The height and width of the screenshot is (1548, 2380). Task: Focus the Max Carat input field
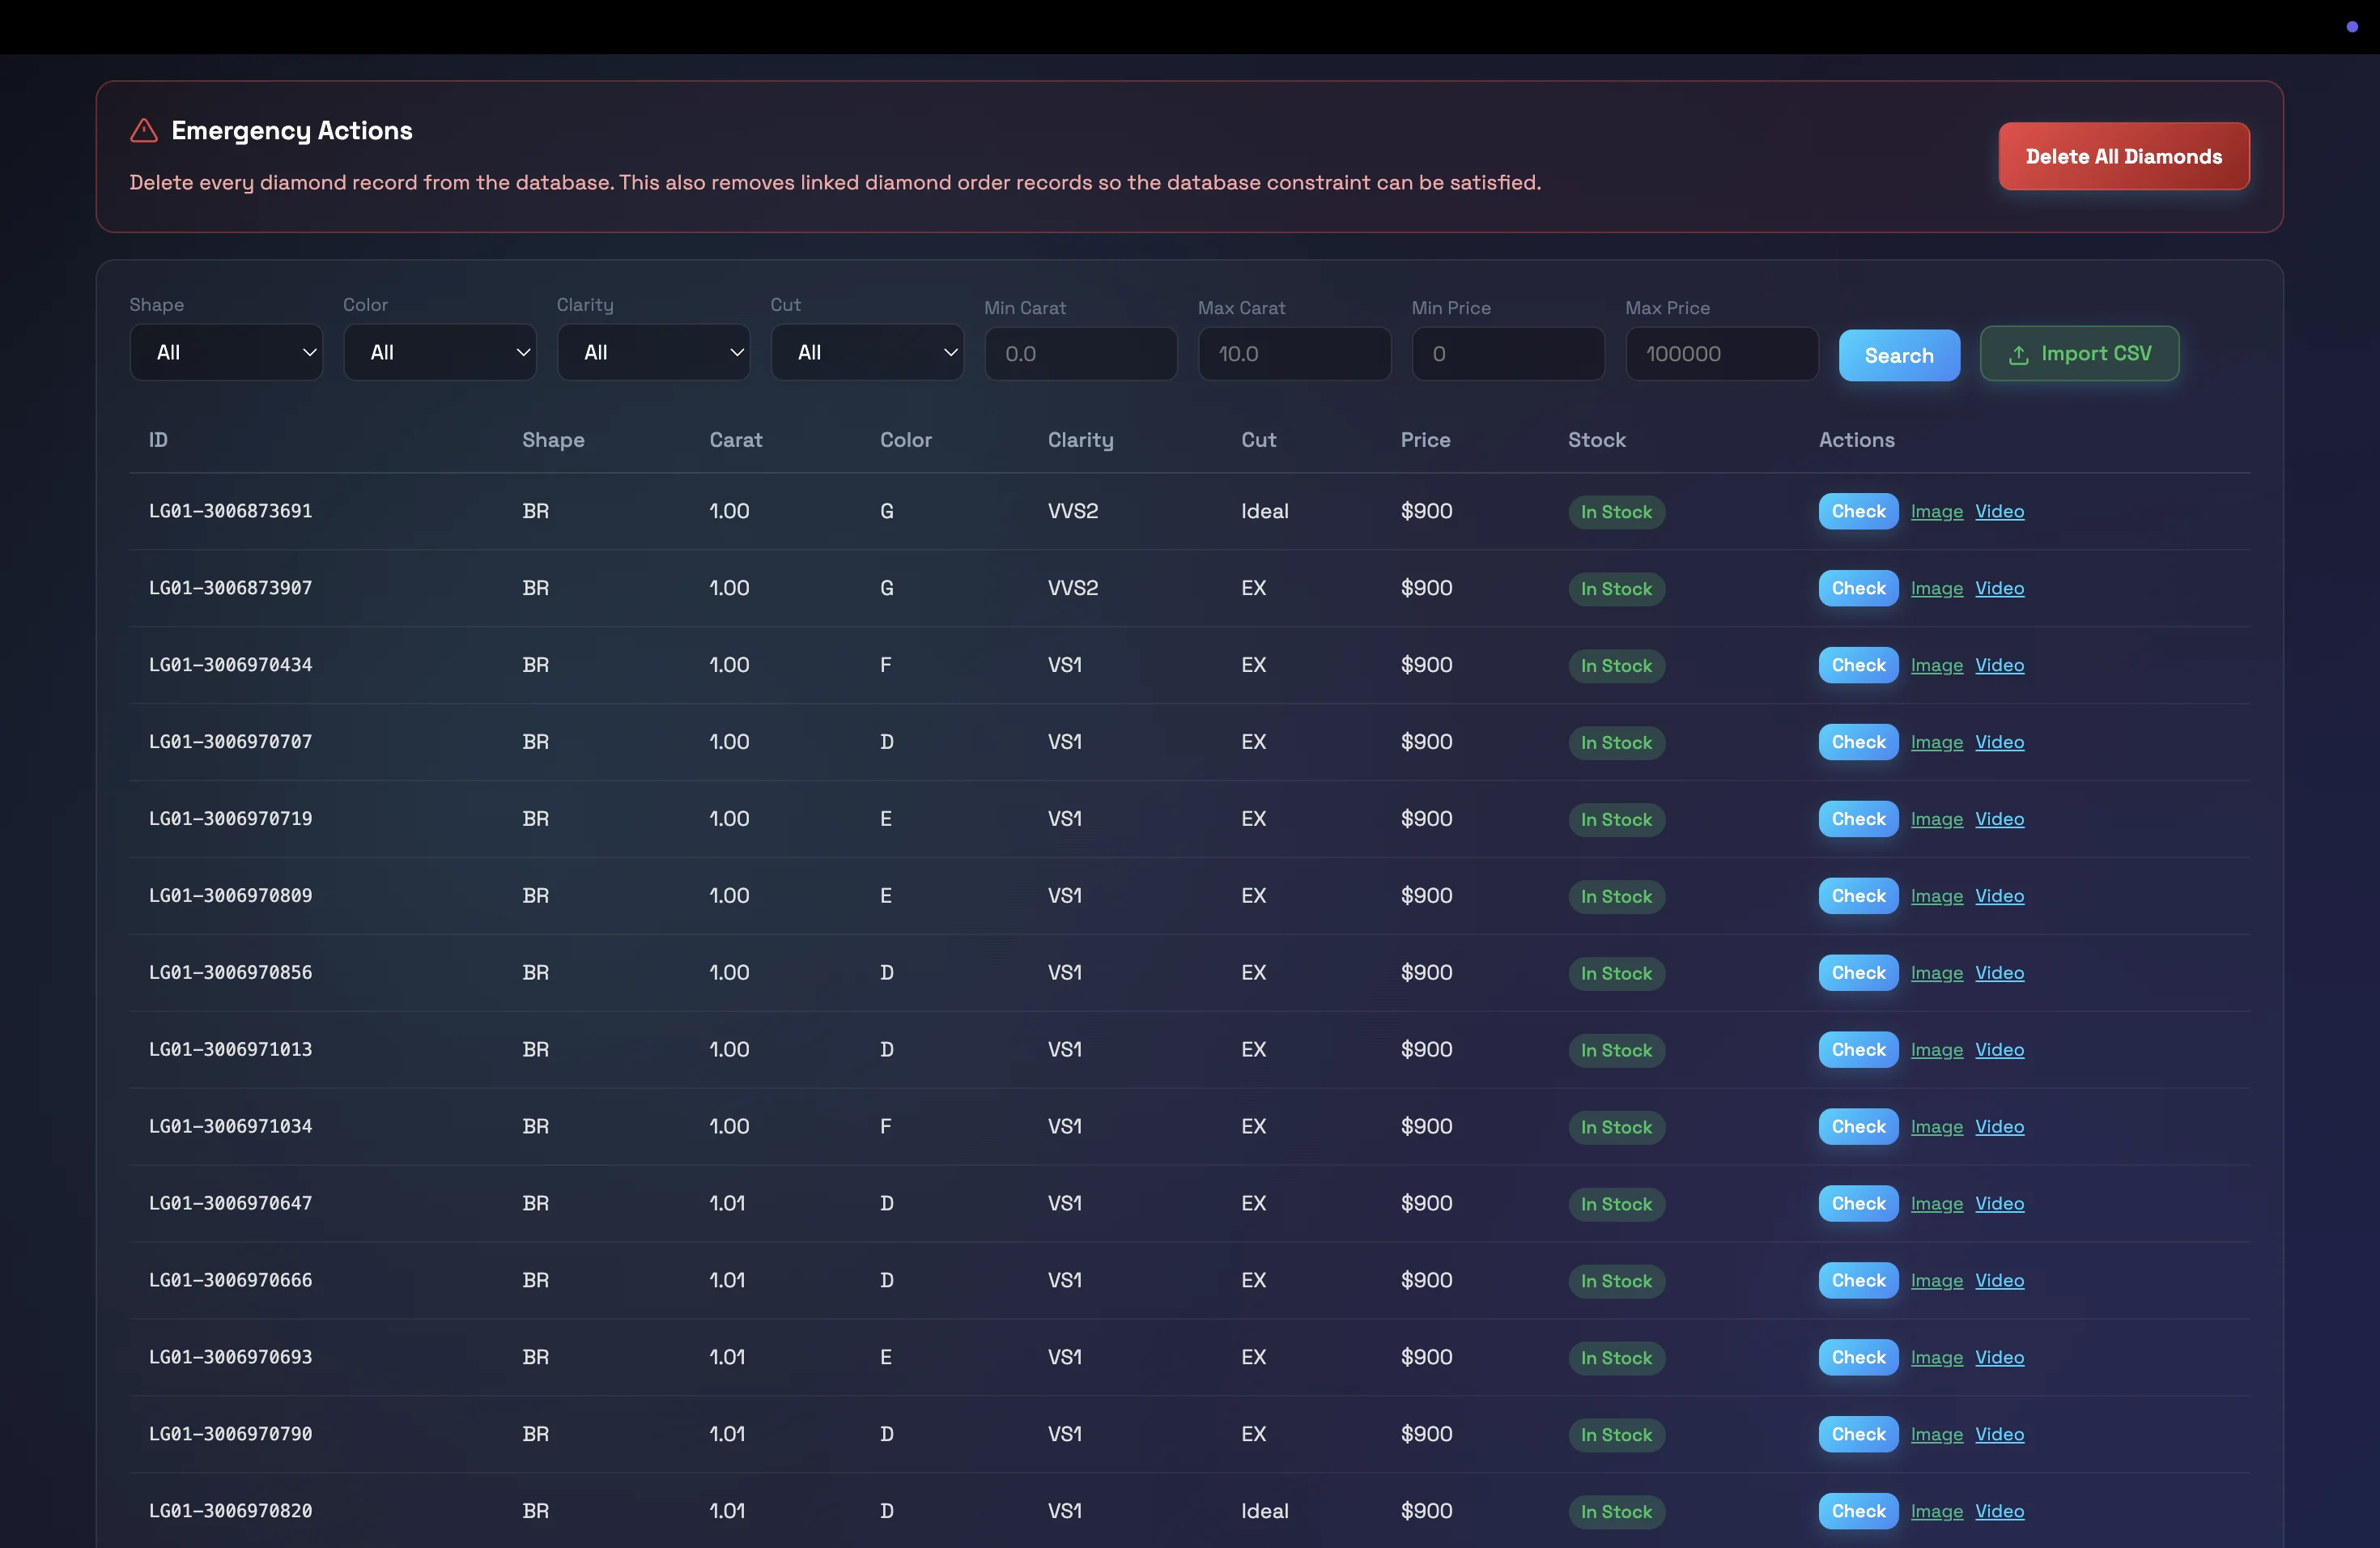coord(1295,354)
